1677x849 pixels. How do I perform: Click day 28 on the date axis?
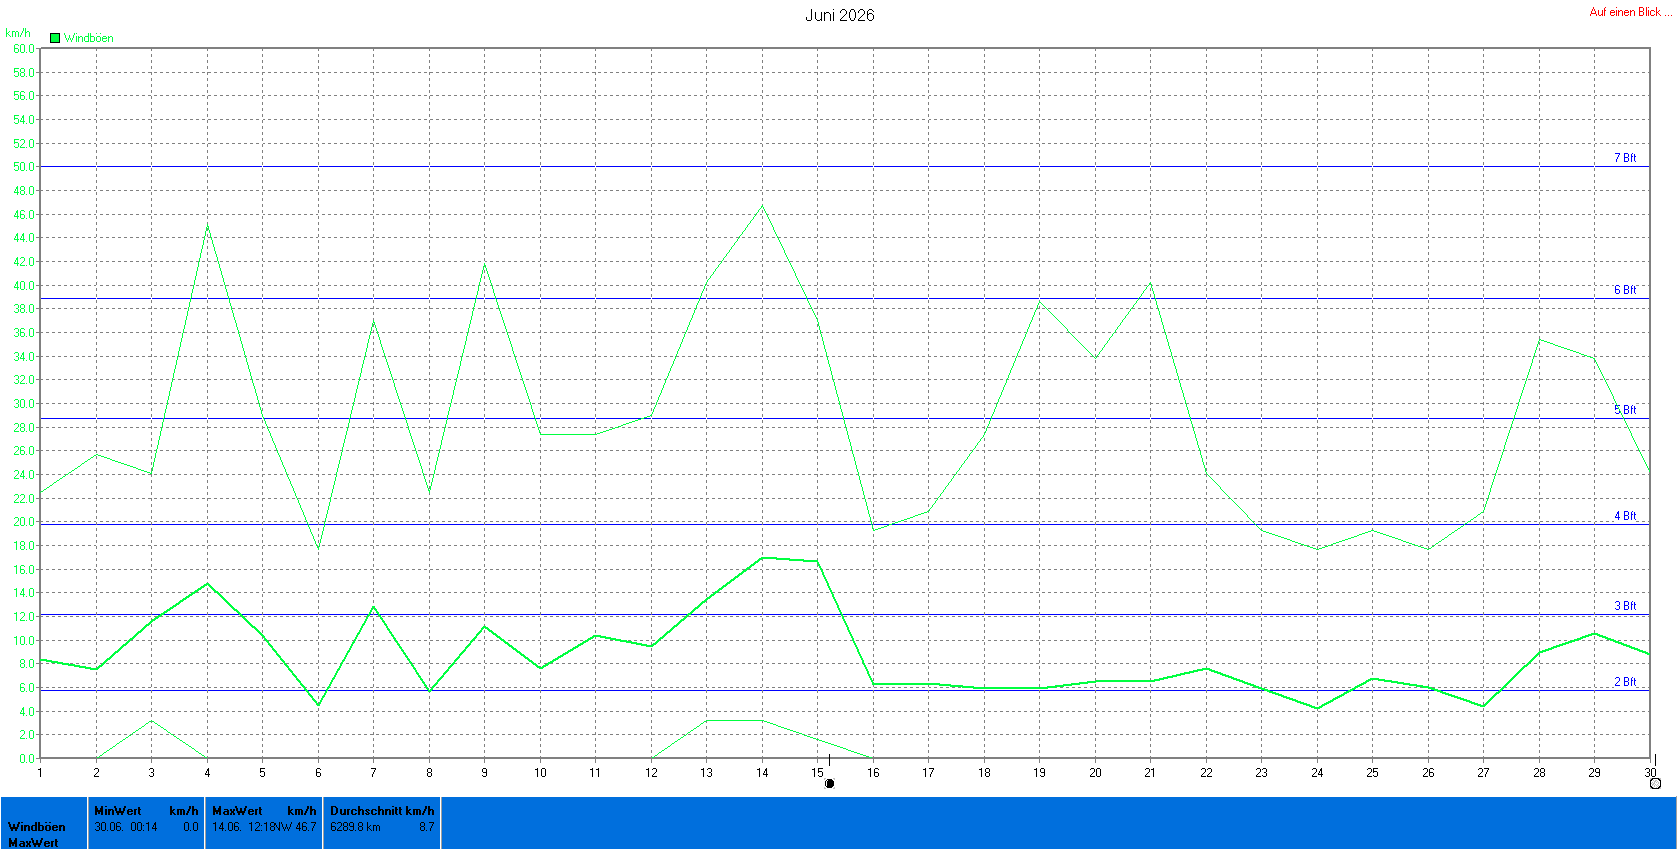pyautogui.click(x=1539, y=772)
